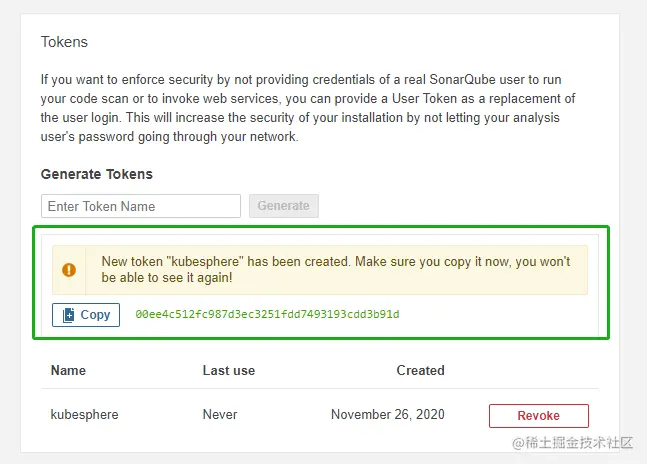Click the clipboard icon on the Copy button

(x=68, y=315)
